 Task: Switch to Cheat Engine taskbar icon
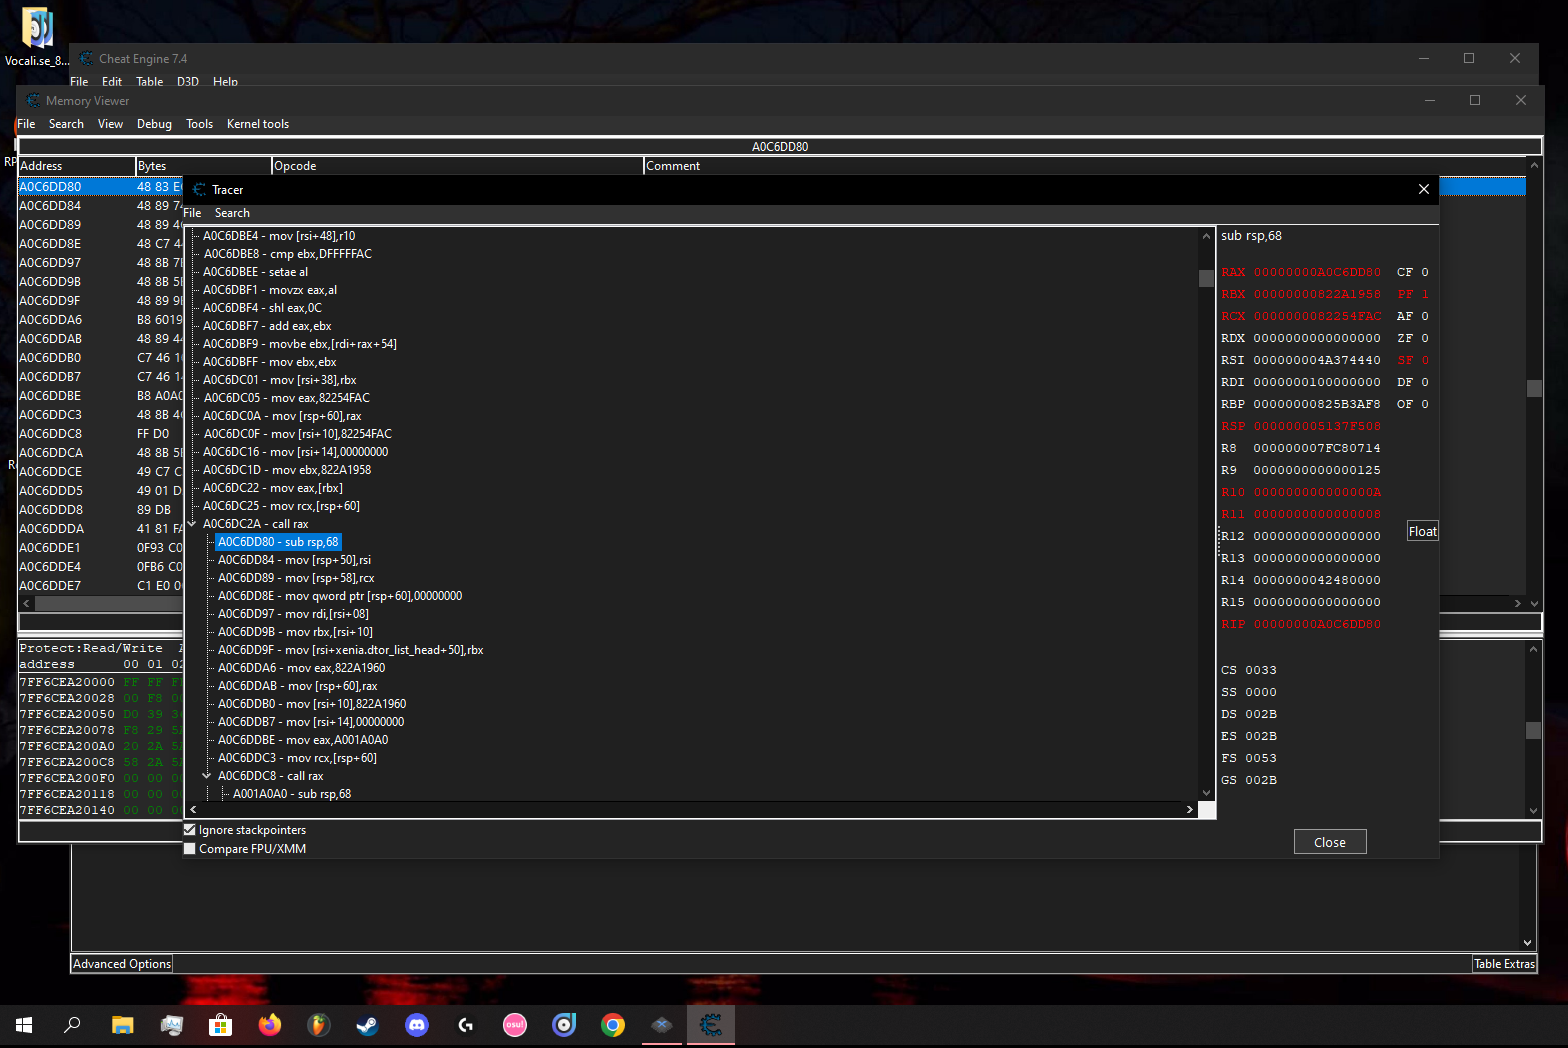711,1025
